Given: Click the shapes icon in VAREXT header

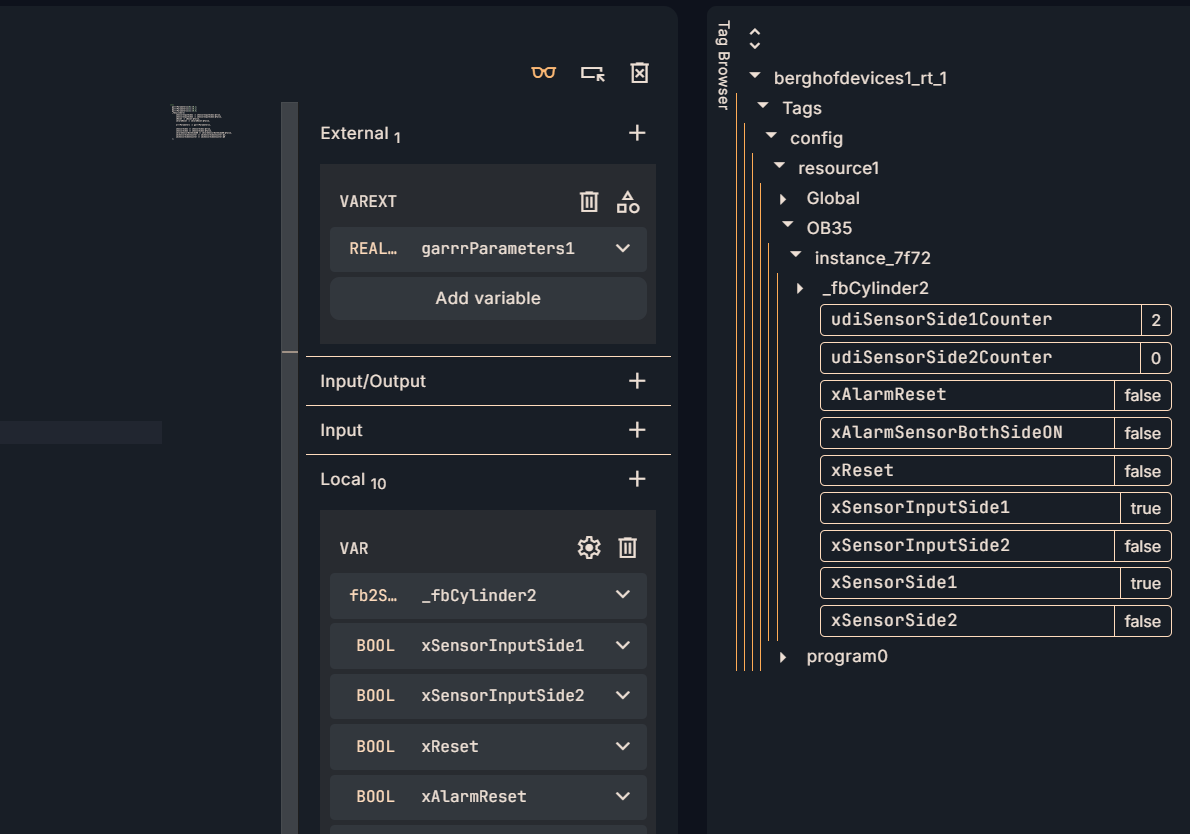Looking at the screenshot, I should (628, 202).
